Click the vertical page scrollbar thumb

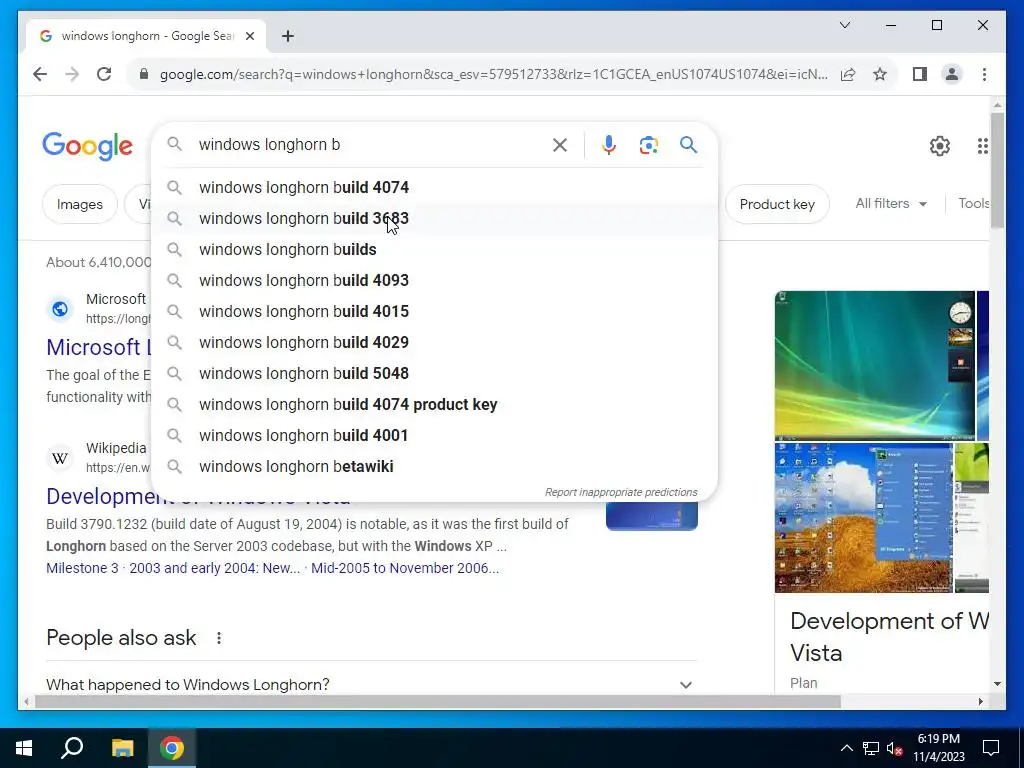(997, 170)
